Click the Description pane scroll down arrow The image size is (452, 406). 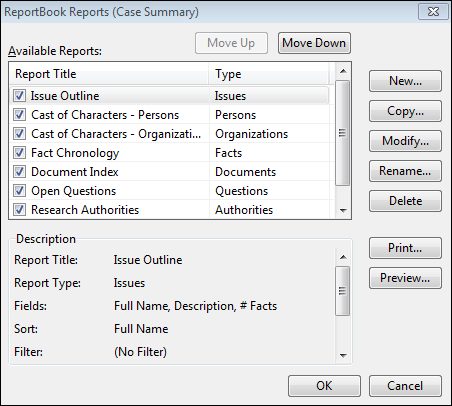tap(343, 356)
